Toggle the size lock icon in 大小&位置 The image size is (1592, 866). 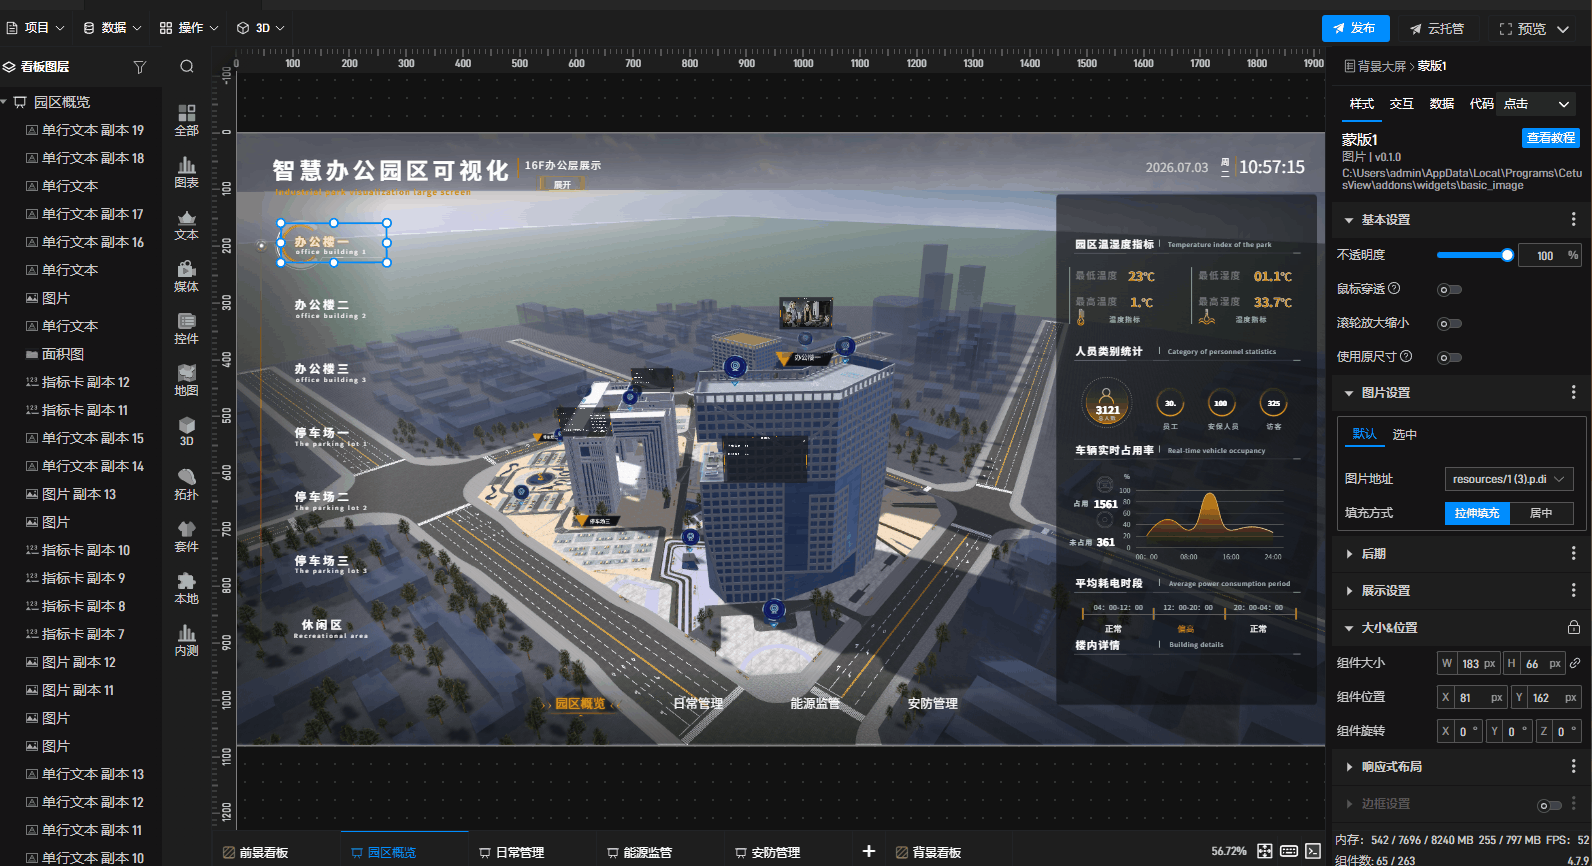click(1574, 627)
